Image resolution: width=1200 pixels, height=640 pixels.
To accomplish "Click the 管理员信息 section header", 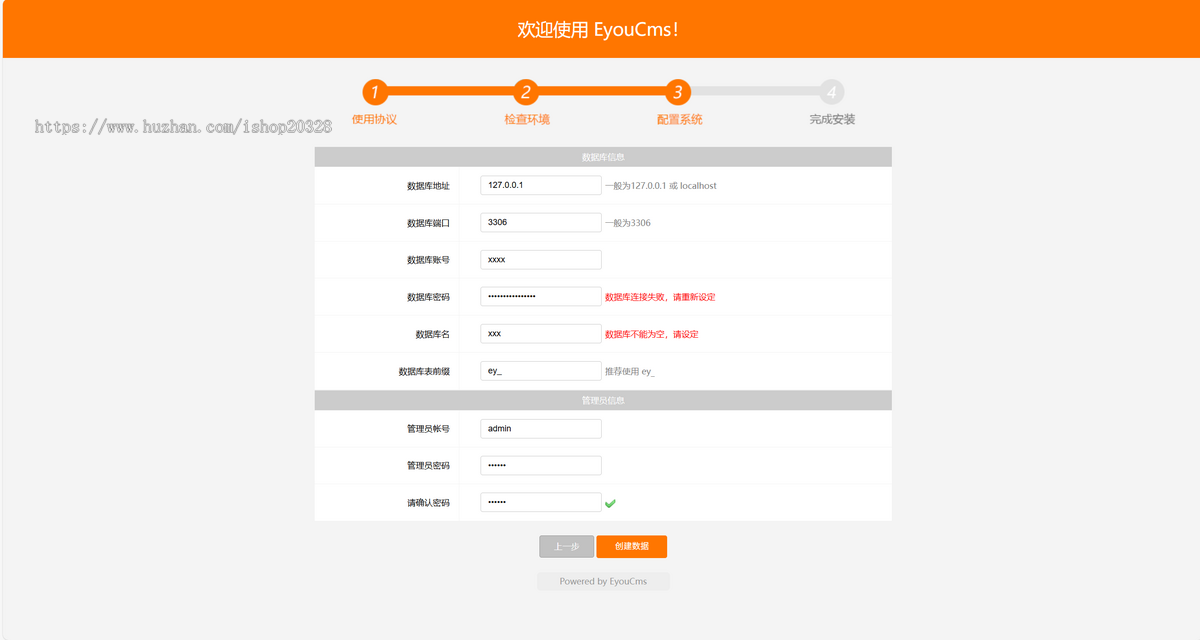I will [x=603, y=400].
